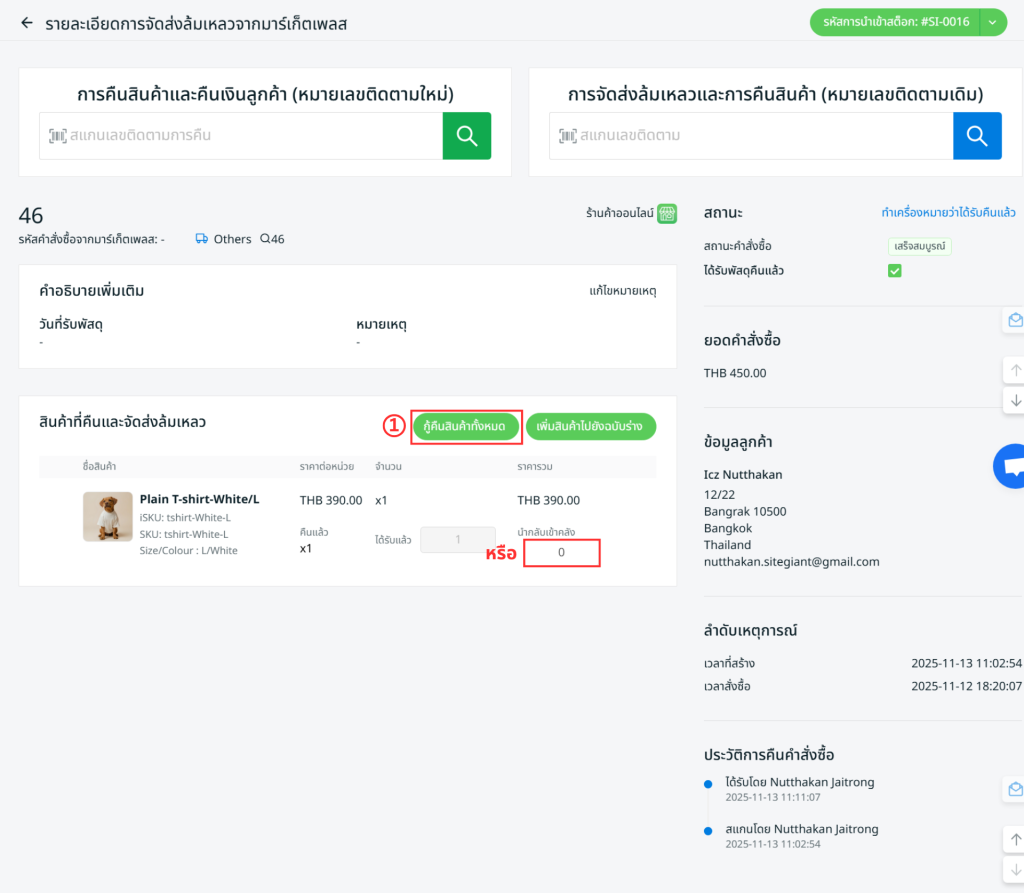The width and height of the screenshot is (1024, 893).
Task: Click the down arrow beside order total
Action: 1015,400
